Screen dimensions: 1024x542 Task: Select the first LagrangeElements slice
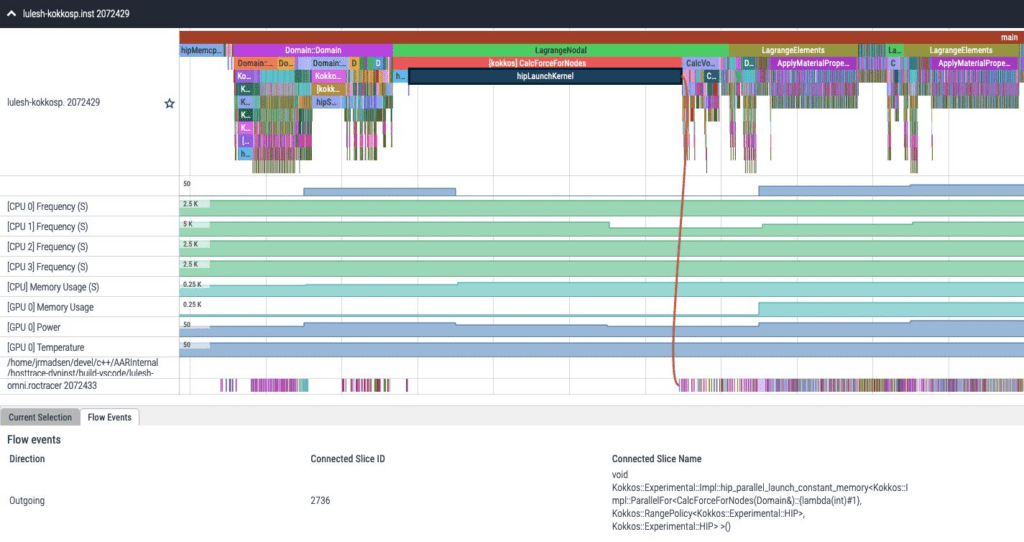pos(793,50)
